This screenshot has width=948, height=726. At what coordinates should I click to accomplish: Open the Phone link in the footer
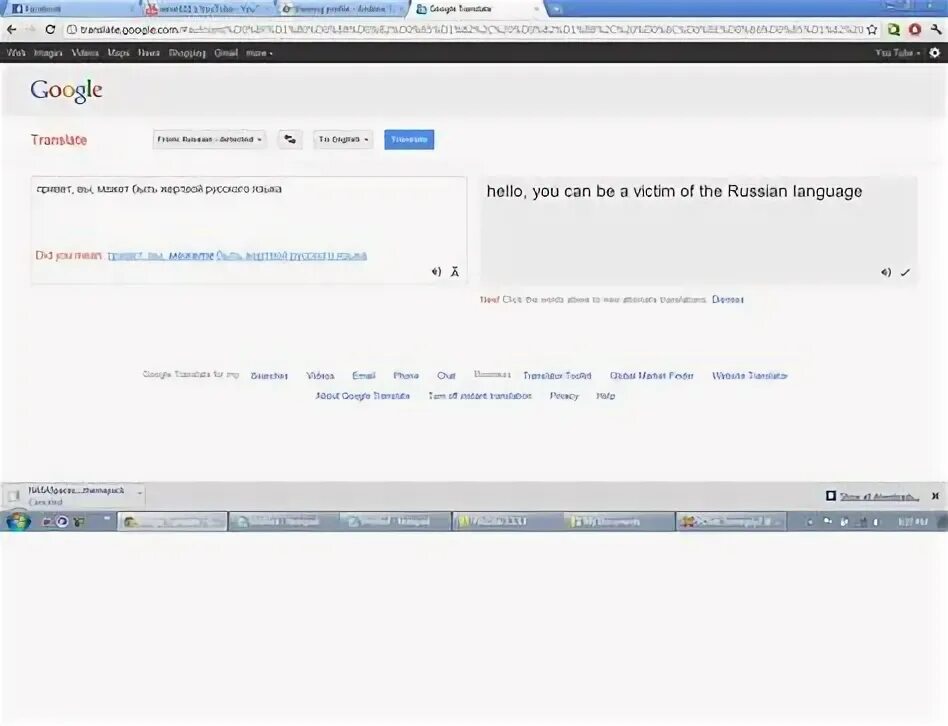click(406, 376)
